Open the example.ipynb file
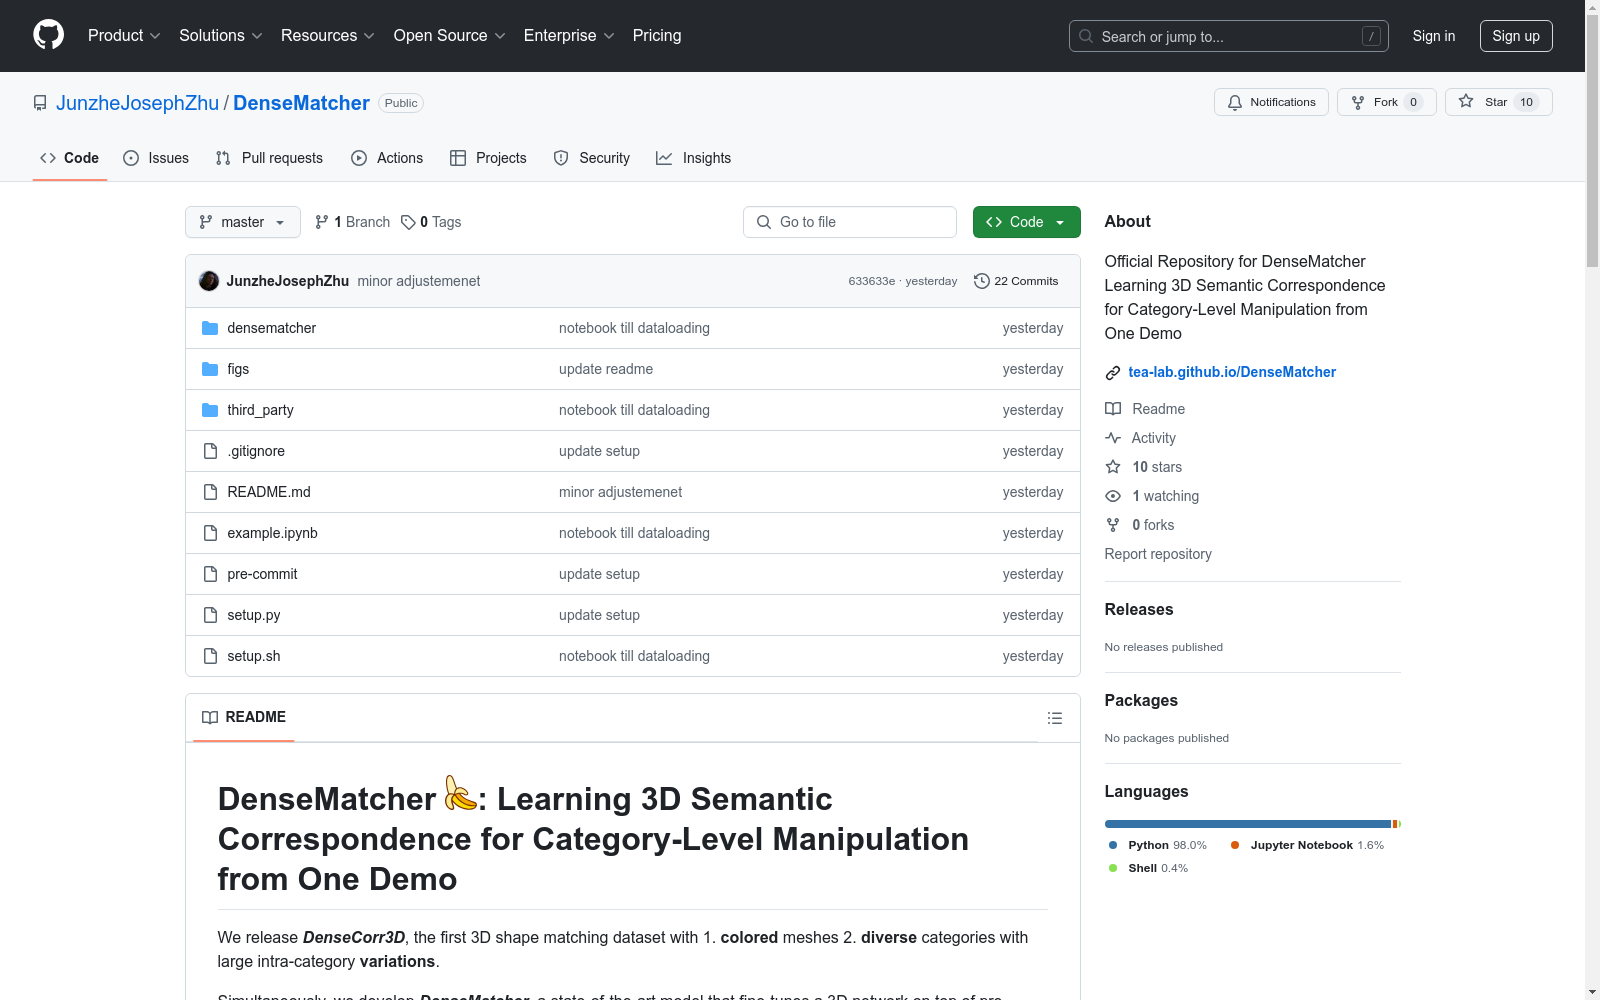This screenshot has height=1000, width=1600. (272, 533)
